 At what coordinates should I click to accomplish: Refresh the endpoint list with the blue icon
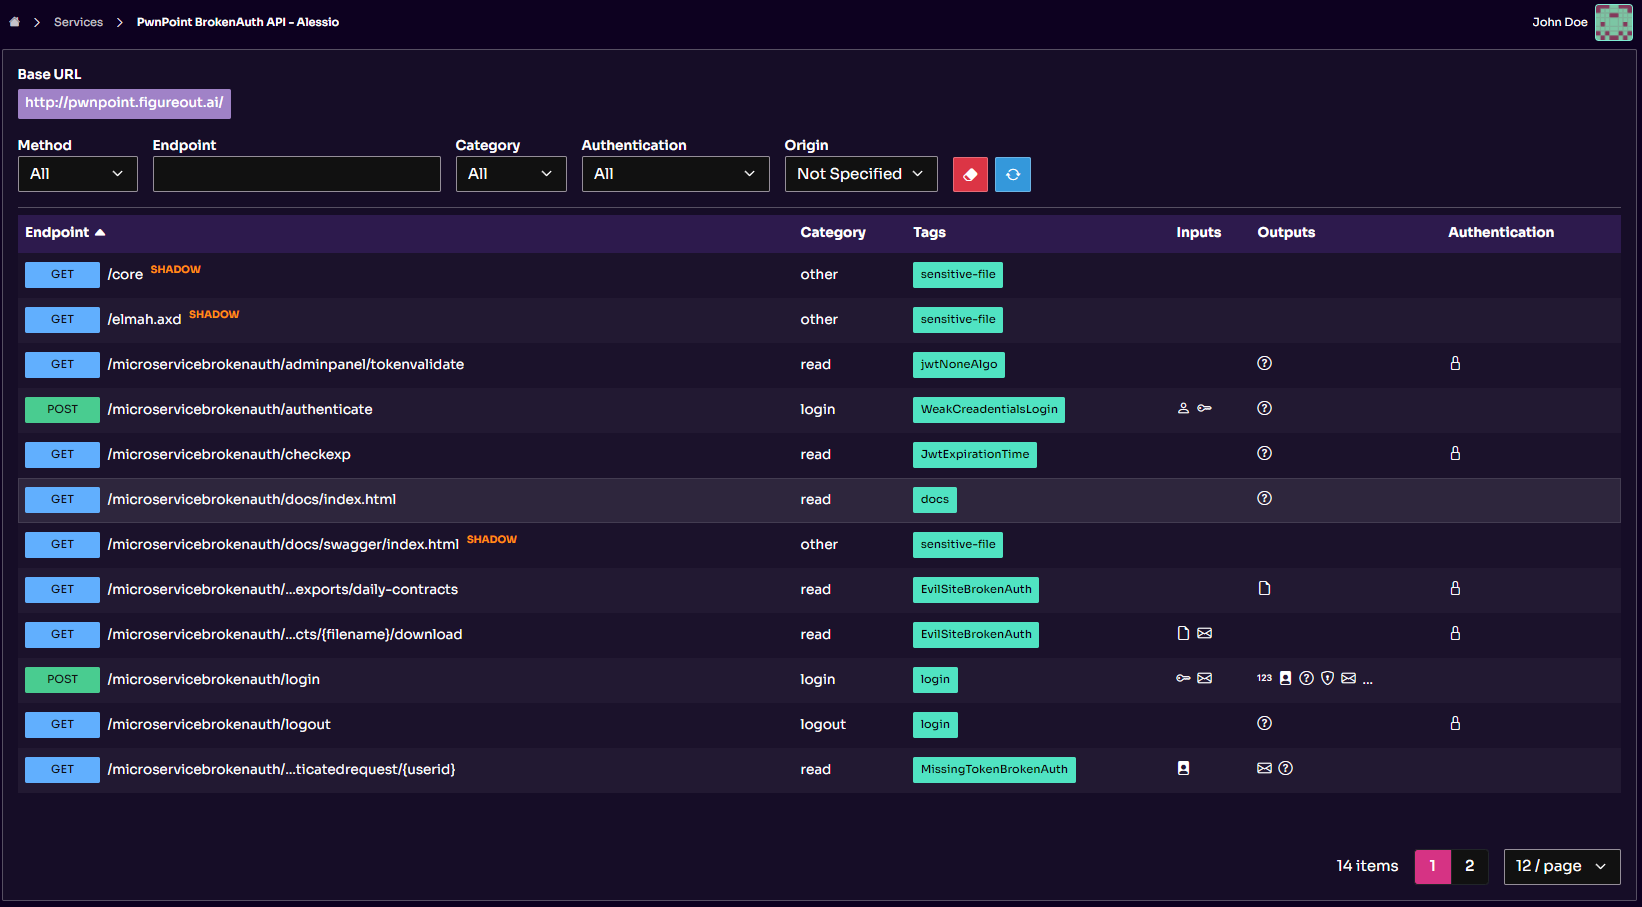click(1012, 174)
